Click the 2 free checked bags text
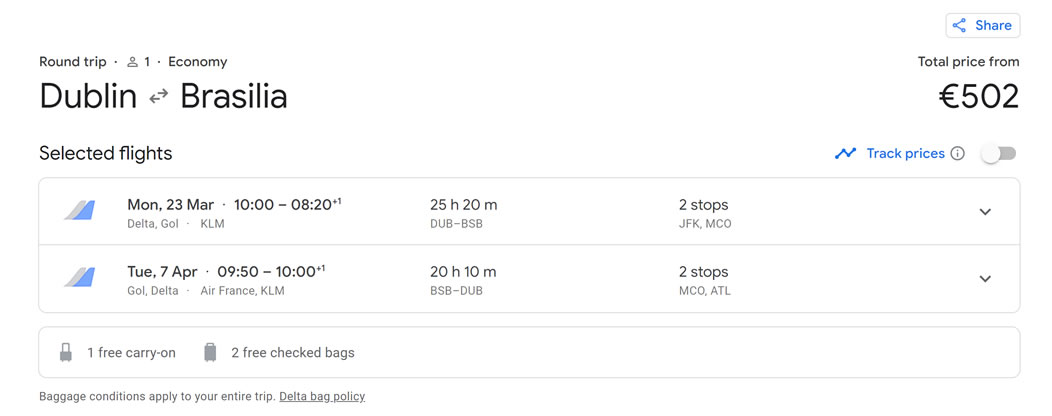Image resolution: width=1052 pixels, height=416 pixels. point(292,353)
